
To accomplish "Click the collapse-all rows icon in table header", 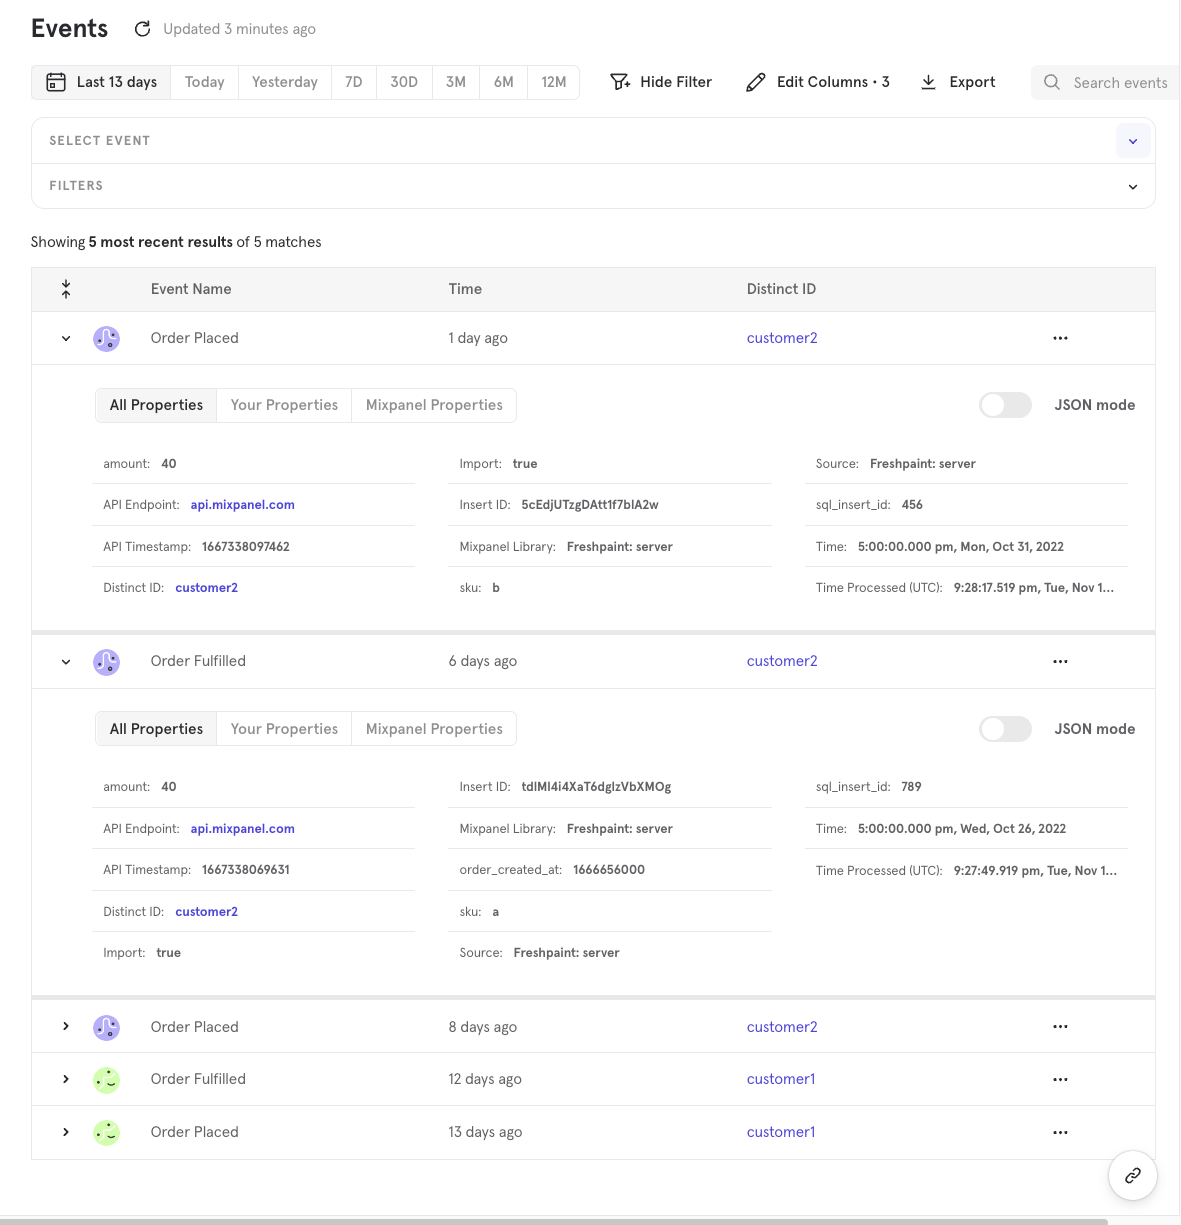I will click(66, 289).
